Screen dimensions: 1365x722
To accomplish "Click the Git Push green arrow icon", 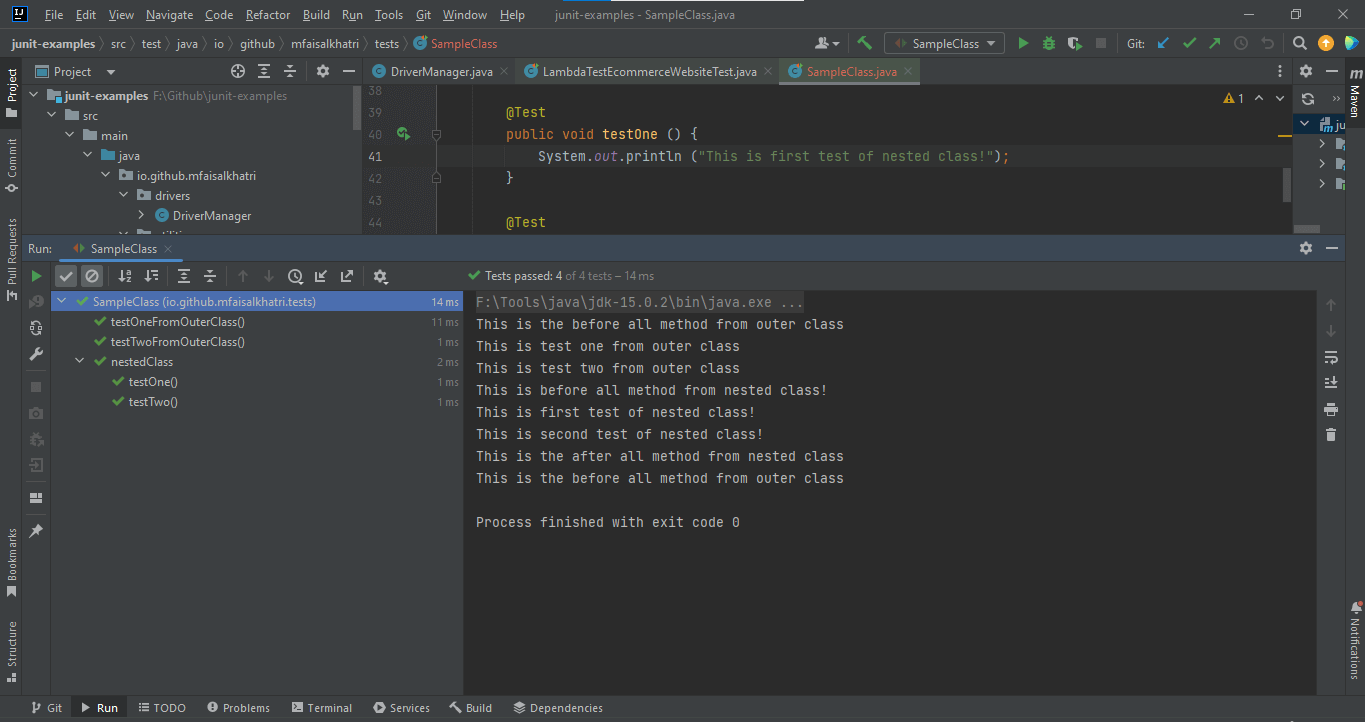I will pos(1214,43).
